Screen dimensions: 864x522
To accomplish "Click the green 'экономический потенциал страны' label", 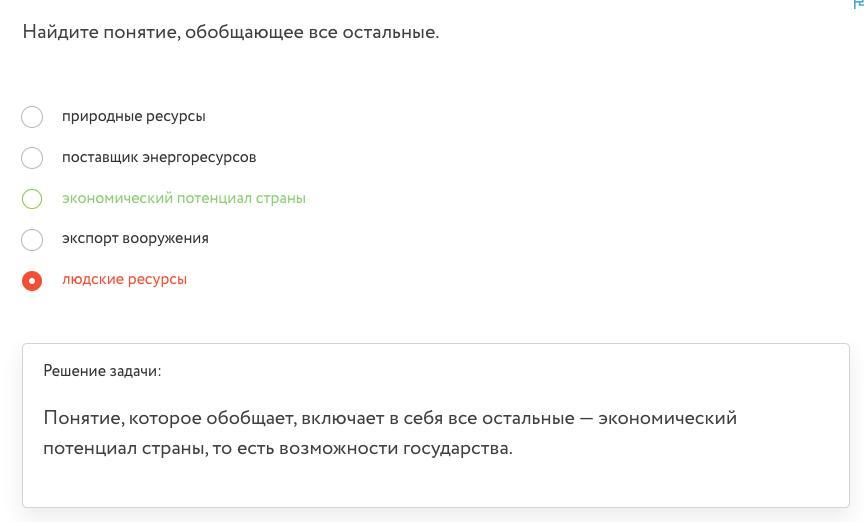I will [184, 198].
